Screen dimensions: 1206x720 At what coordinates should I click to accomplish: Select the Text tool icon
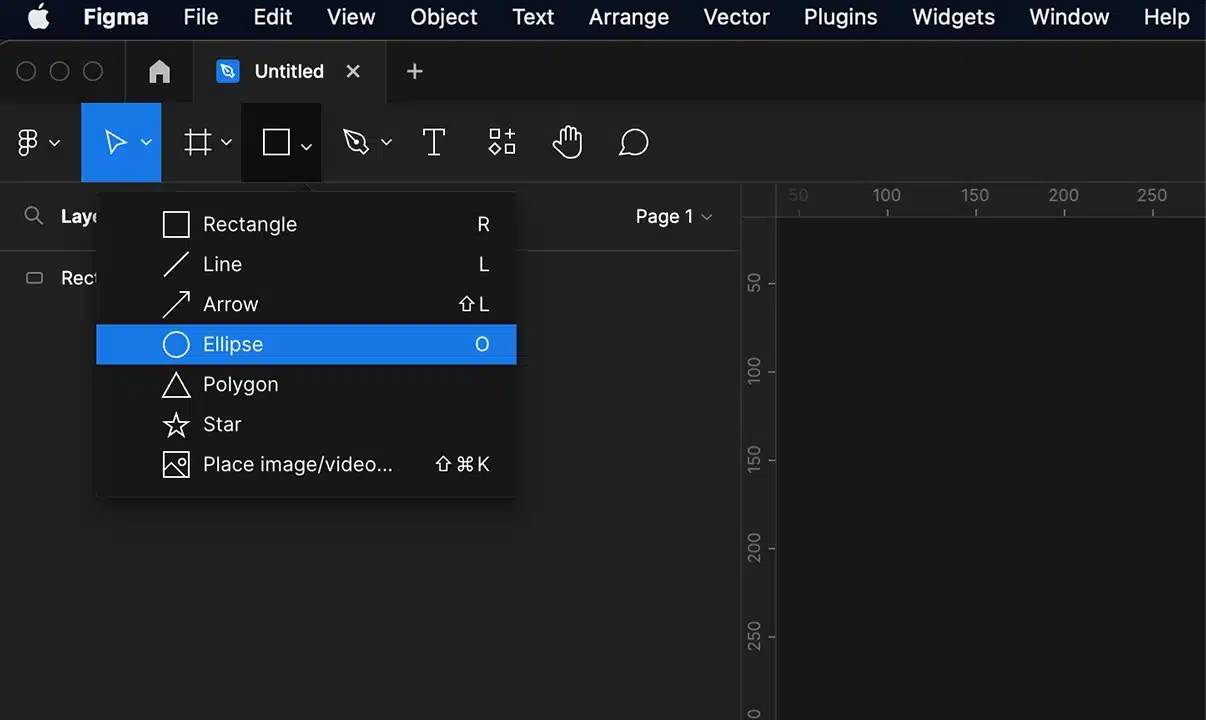pyautogui.click(x=434, y=143)
